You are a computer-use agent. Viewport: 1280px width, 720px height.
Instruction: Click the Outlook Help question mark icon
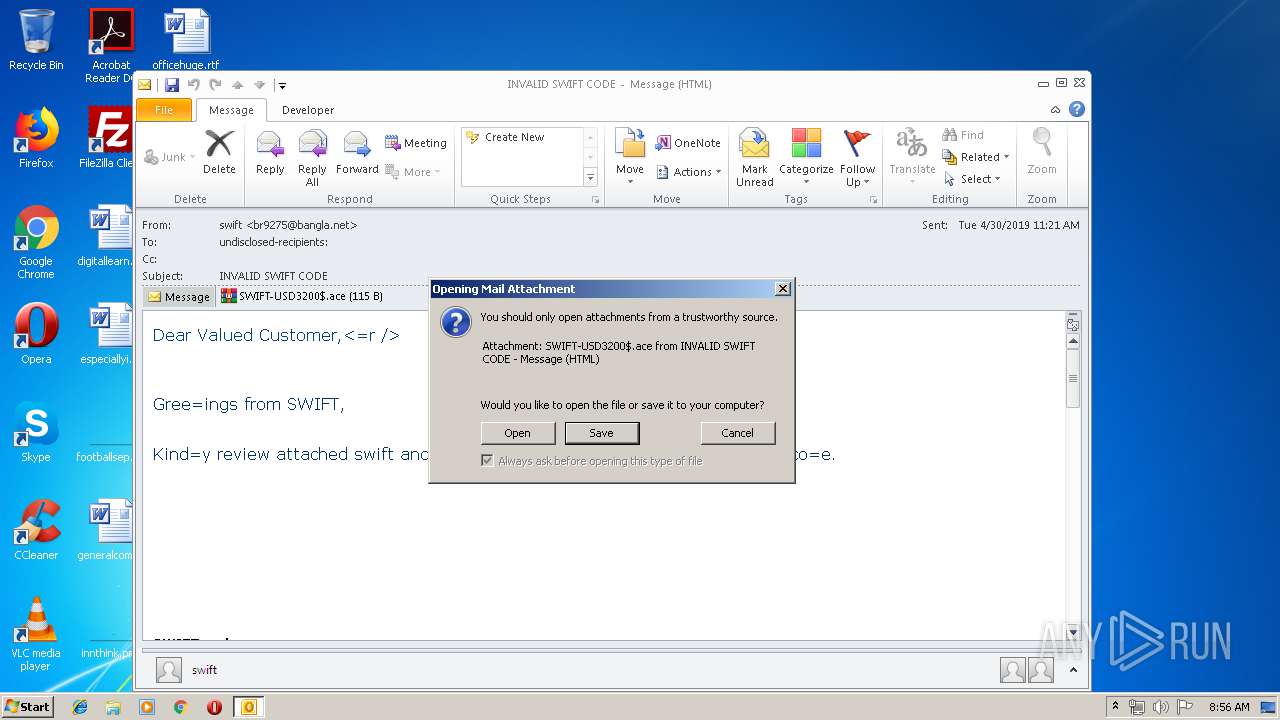(x=1077, y=110)
